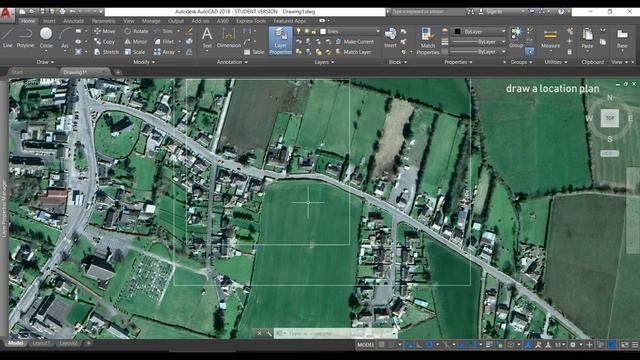The width and height of the screenshot is (640, 360).
Task: Activate Match Properties tool
Action: click(428, 41)
